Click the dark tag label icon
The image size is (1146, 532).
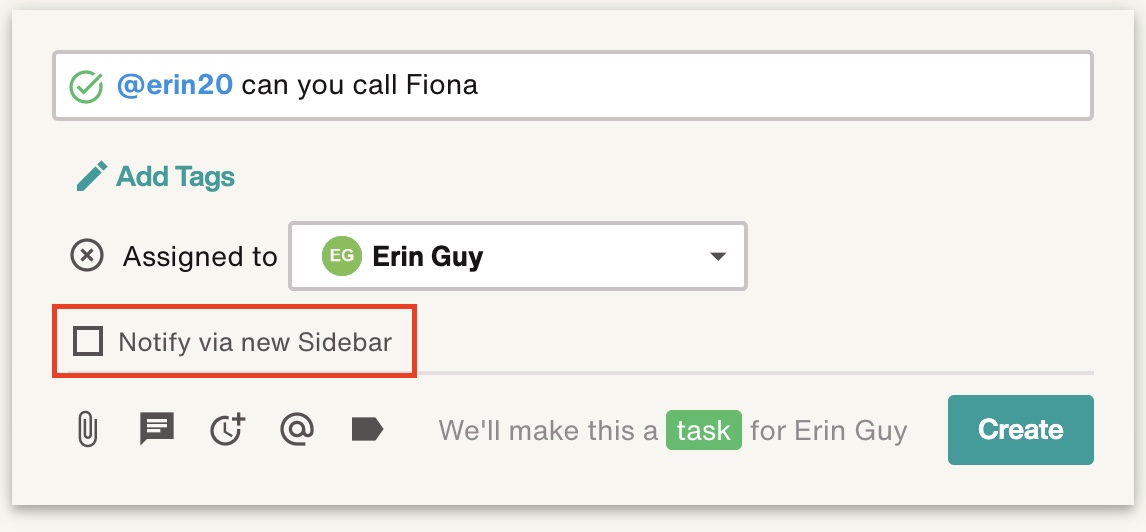point(367,429)
